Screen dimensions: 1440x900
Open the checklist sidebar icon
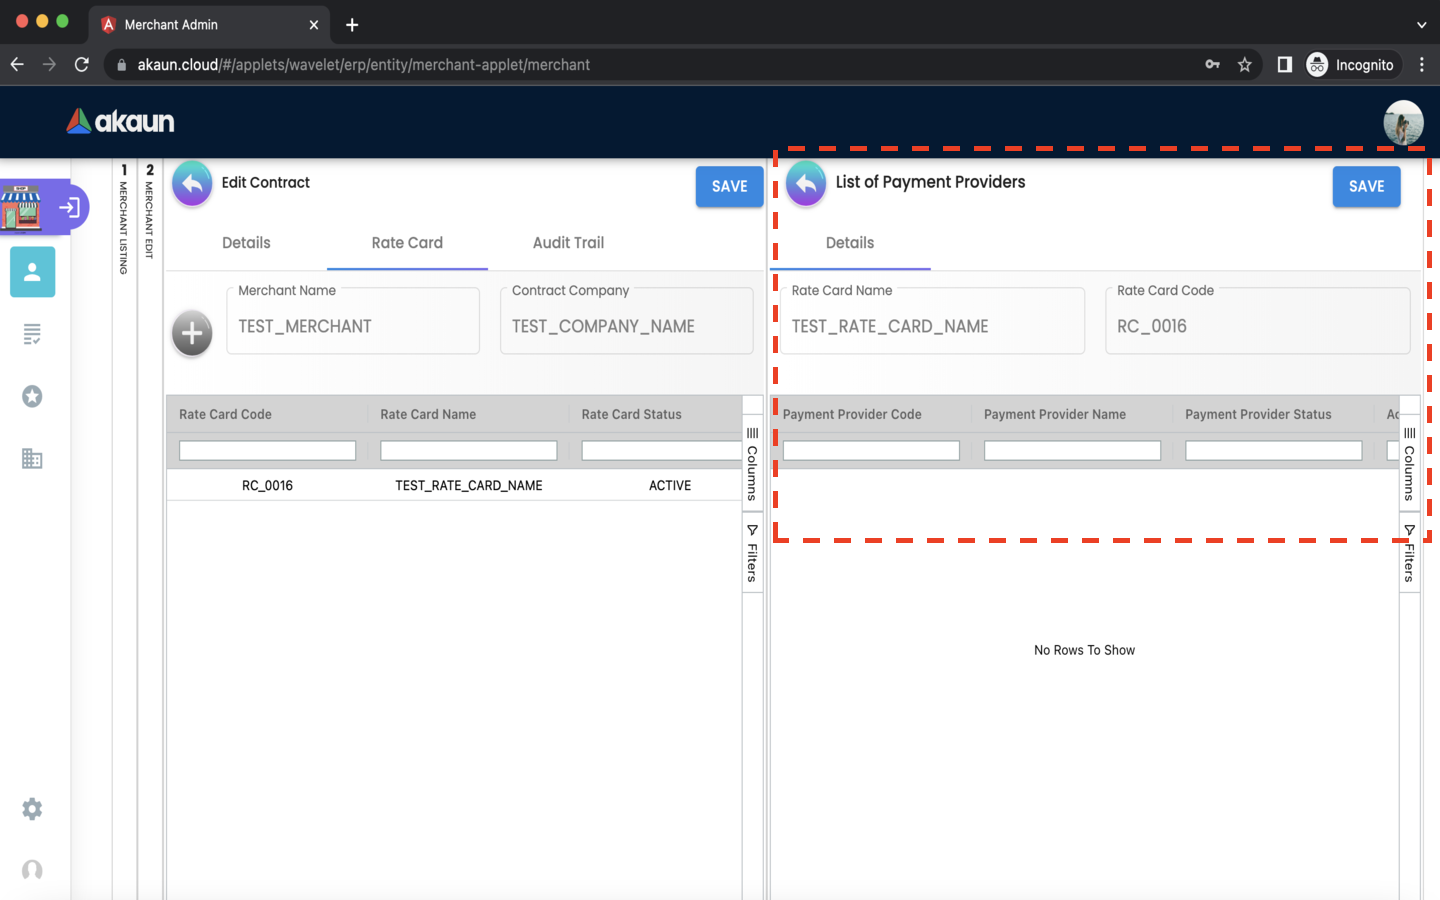coord(32,334)
